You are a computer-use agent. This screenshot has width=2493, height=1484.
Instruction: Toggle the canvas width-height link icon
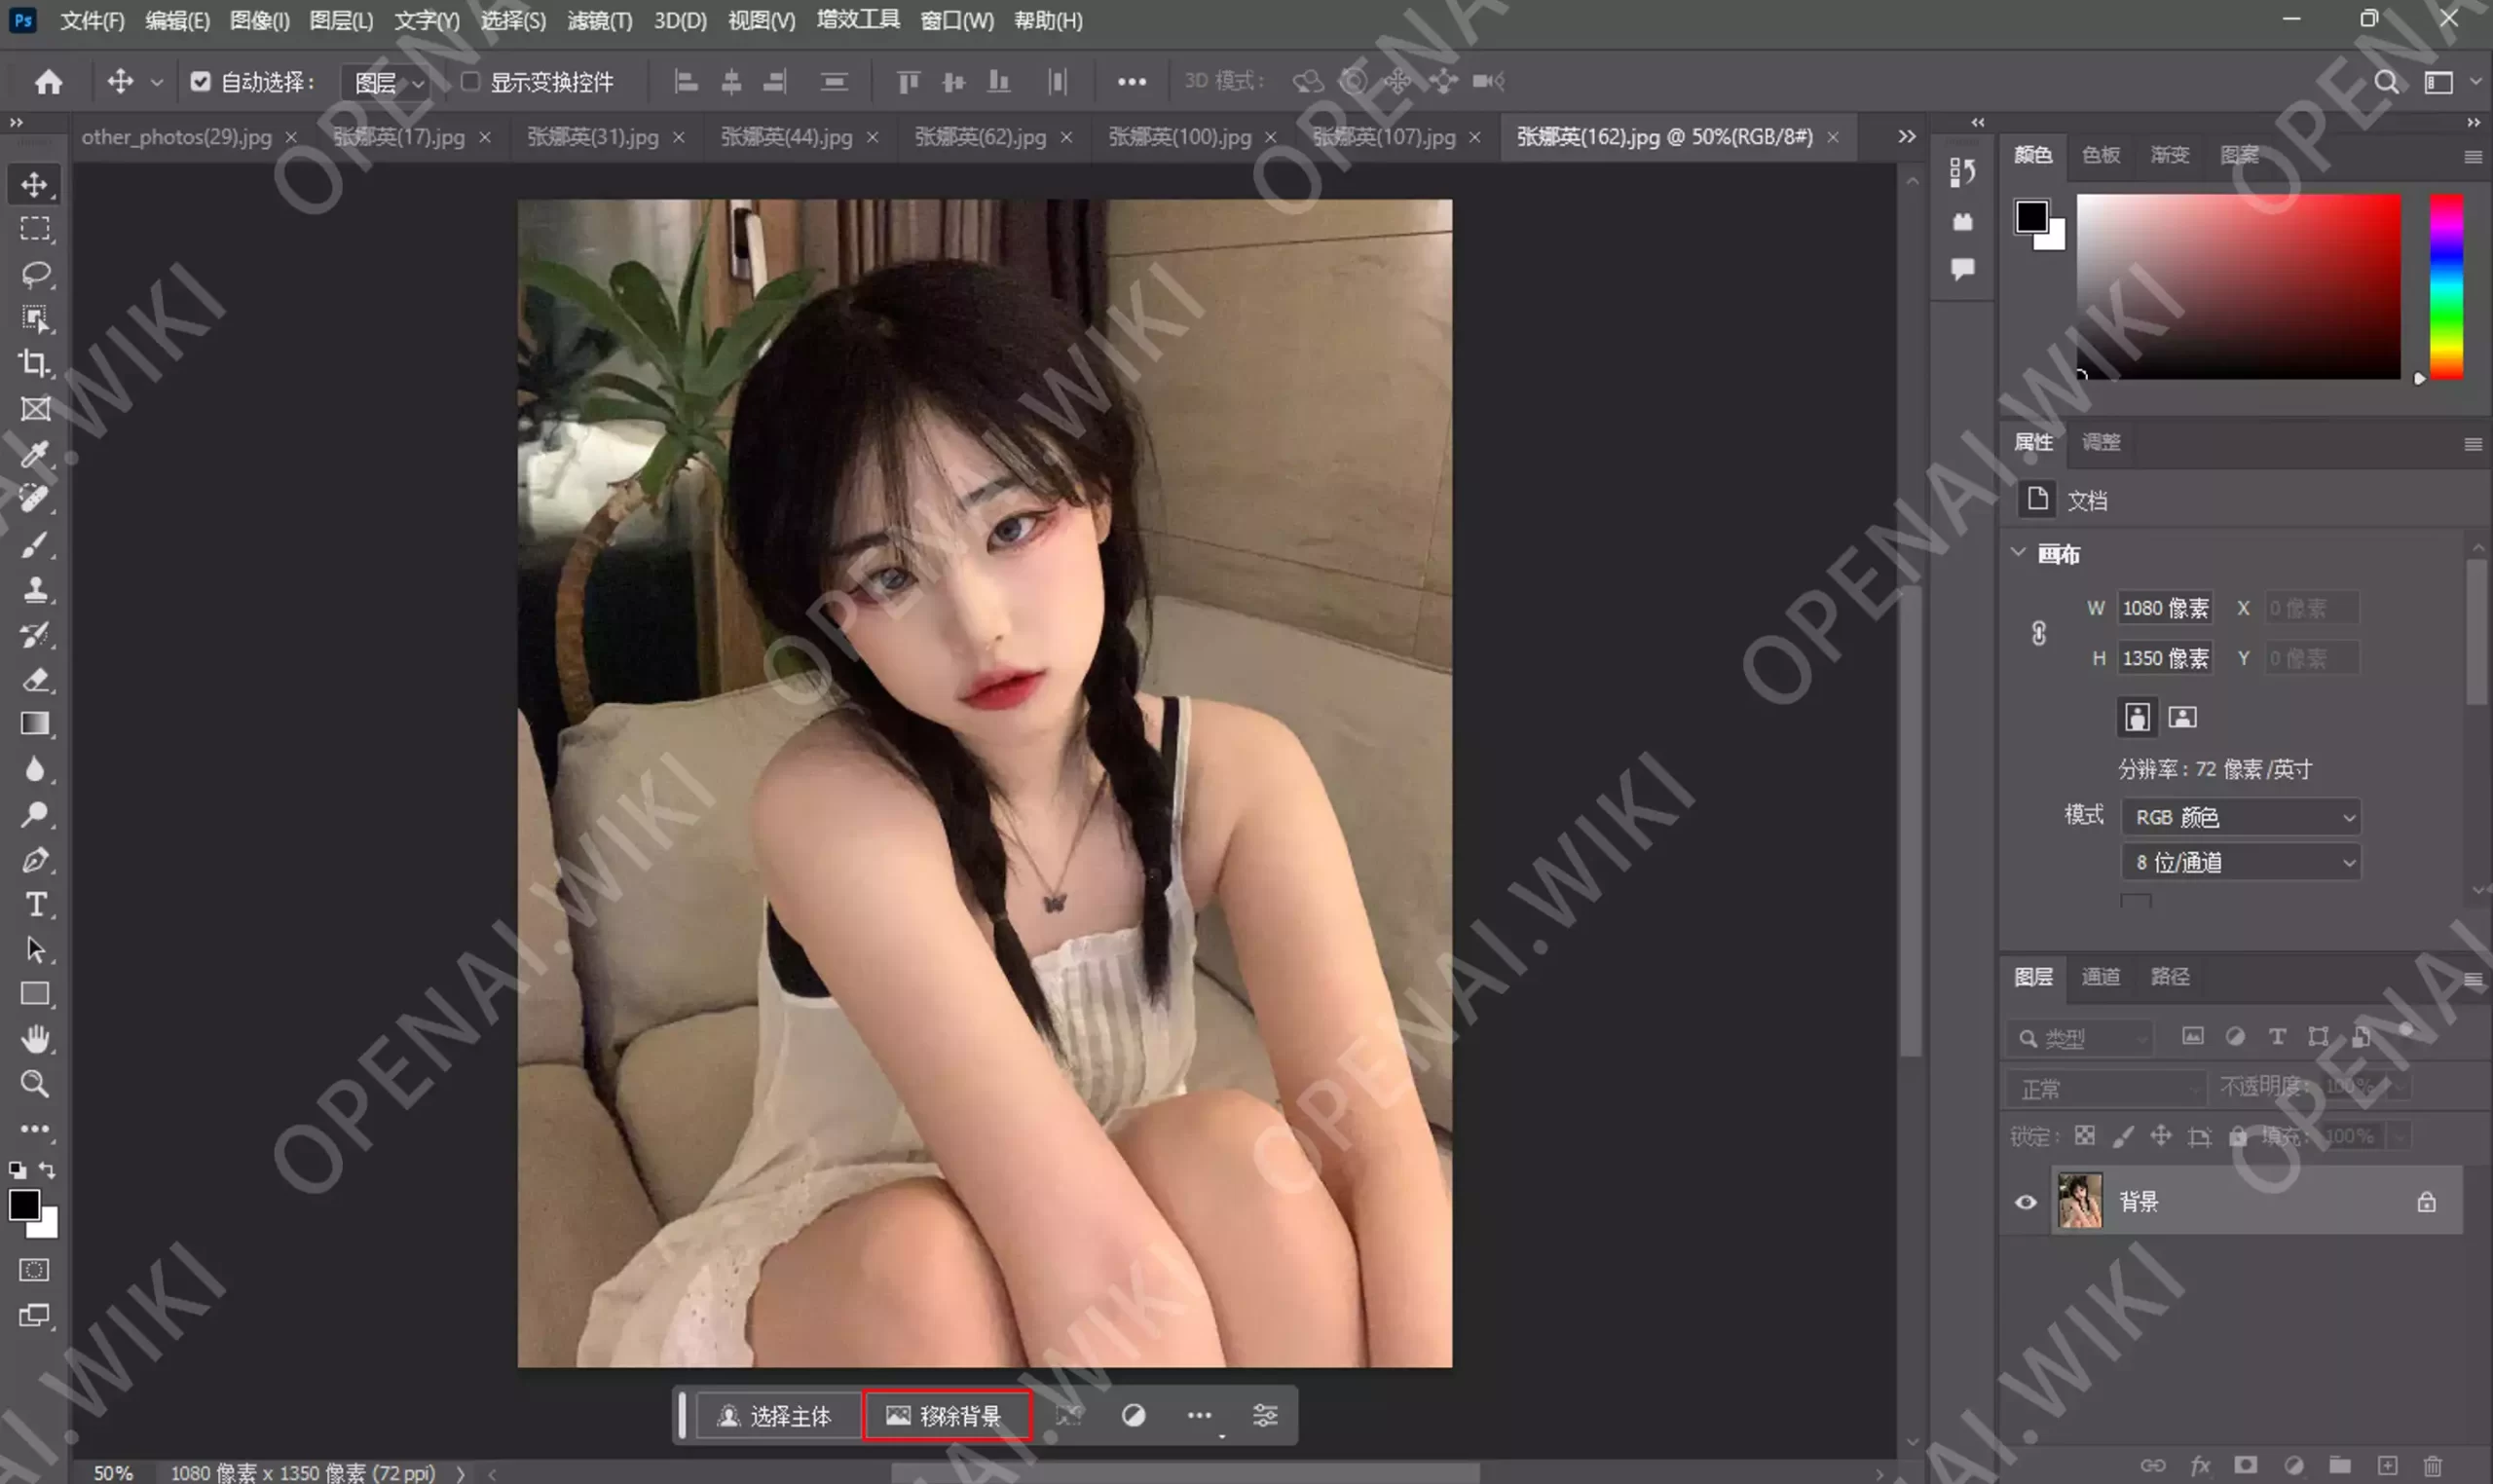click(x=2039, y=633)
